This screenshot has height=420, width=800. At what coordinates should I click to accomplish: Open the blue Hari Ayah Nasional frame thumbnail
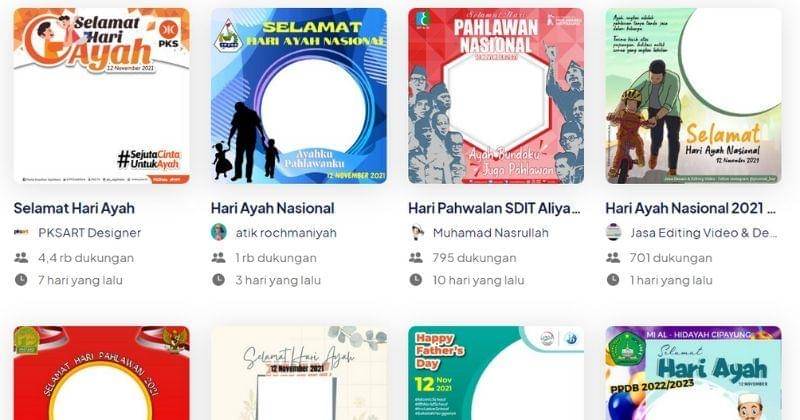click(x=299, y=96)
